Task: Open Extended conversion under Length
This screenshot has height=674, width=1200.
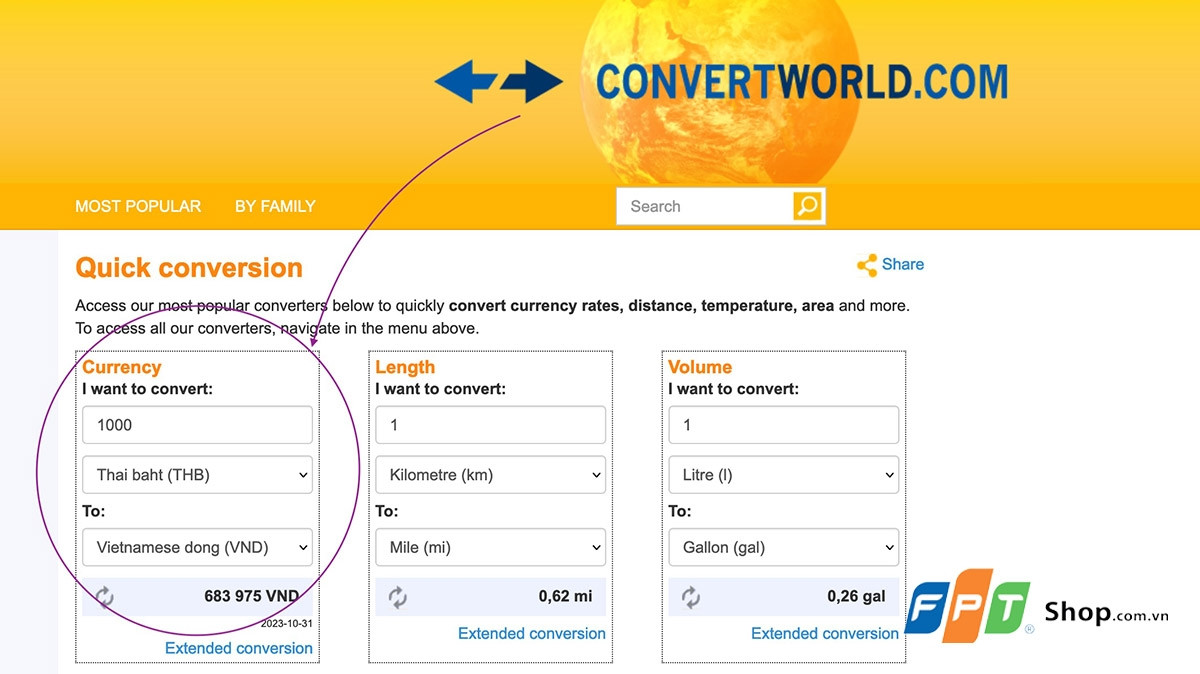Action: point(532,633)
